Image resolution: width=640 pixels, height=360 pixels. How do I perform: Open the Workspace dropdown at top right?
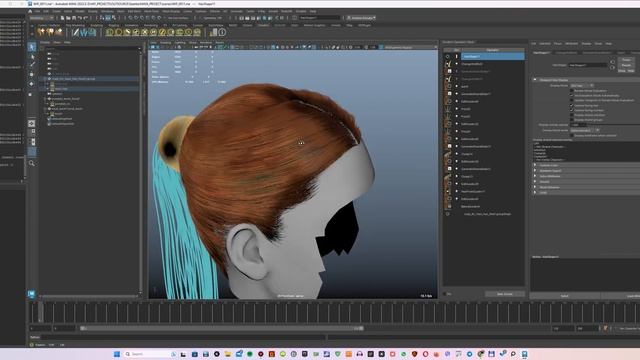361,18
